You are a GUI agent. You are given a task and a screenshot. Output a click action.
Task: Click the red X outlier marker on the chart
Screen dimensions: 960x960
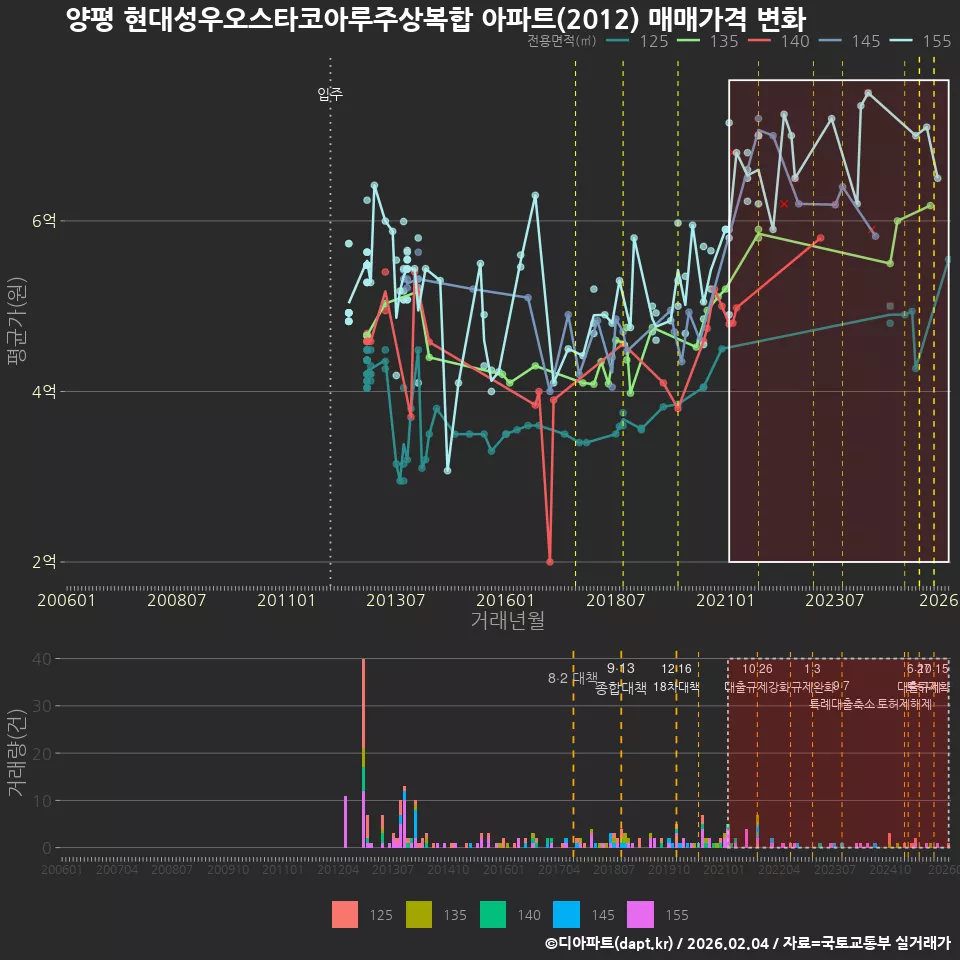tap(784, 202)
